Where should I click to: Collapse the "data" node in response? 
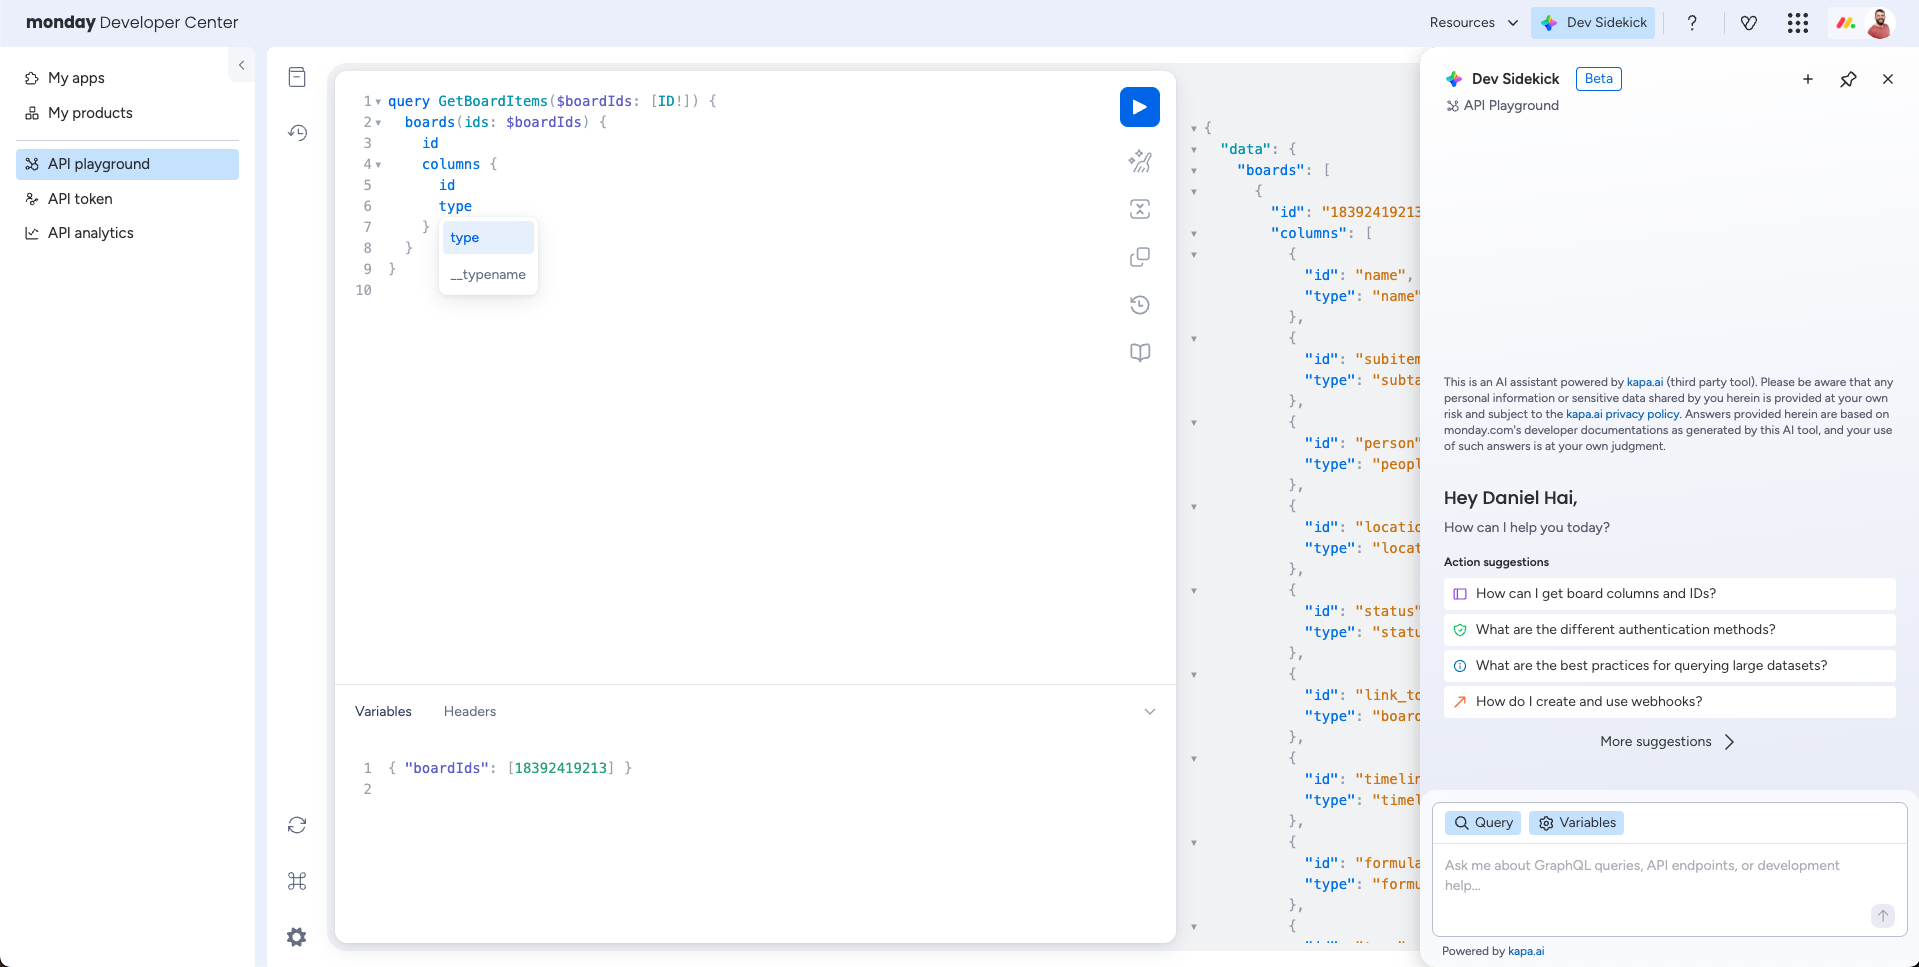point(1194,150)
